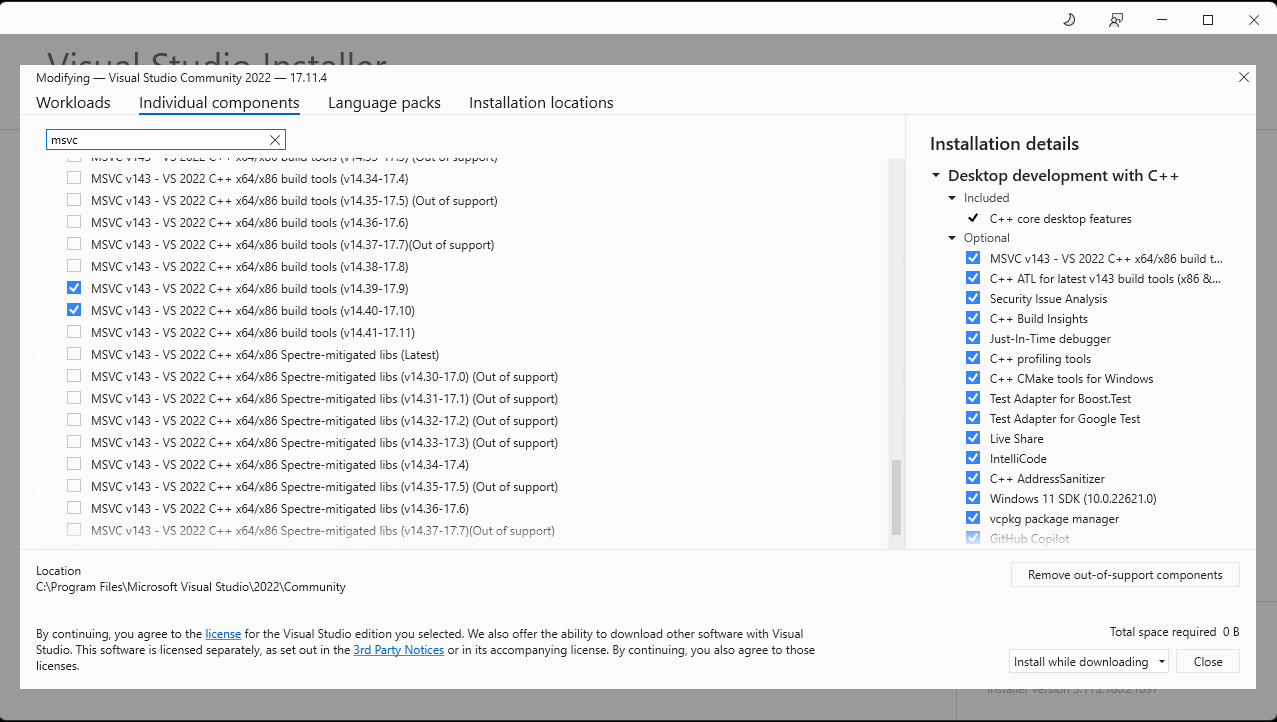Screen dimensions: 1277x722
Task: Check Spectre-mitigated libs v14.36-17.6 checkbox
Action: 74,508
